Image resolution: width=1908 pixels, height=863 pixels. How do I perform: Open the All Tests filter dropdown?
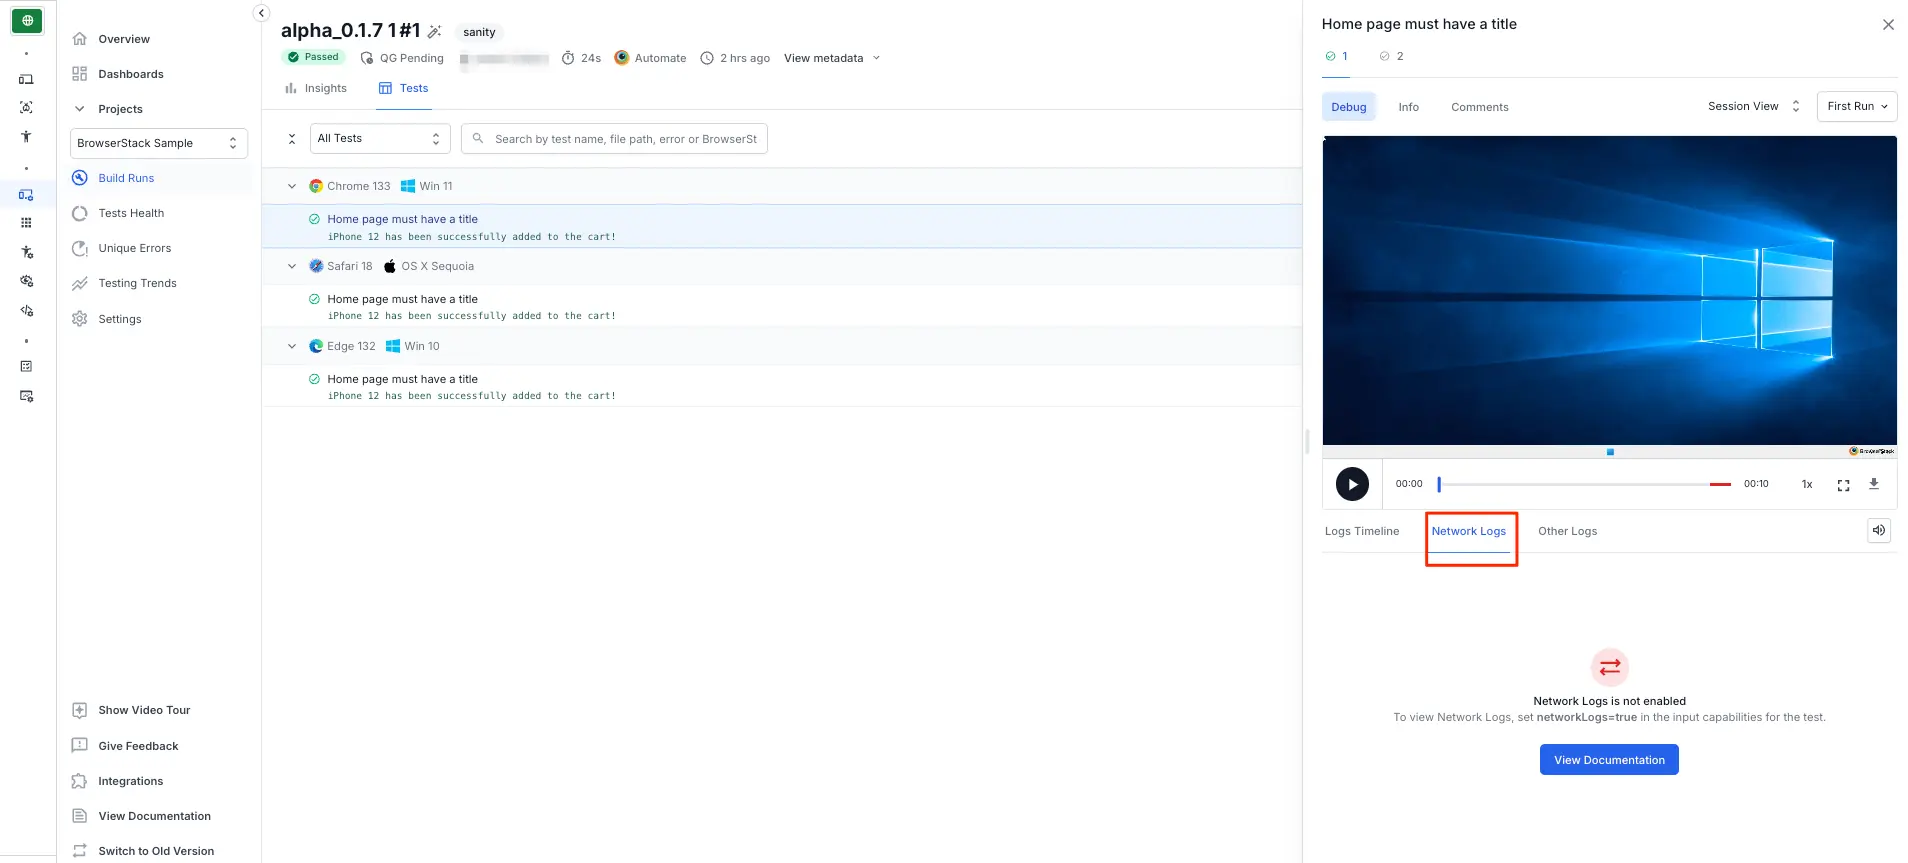pyautogui.click(x=379, y=139)
